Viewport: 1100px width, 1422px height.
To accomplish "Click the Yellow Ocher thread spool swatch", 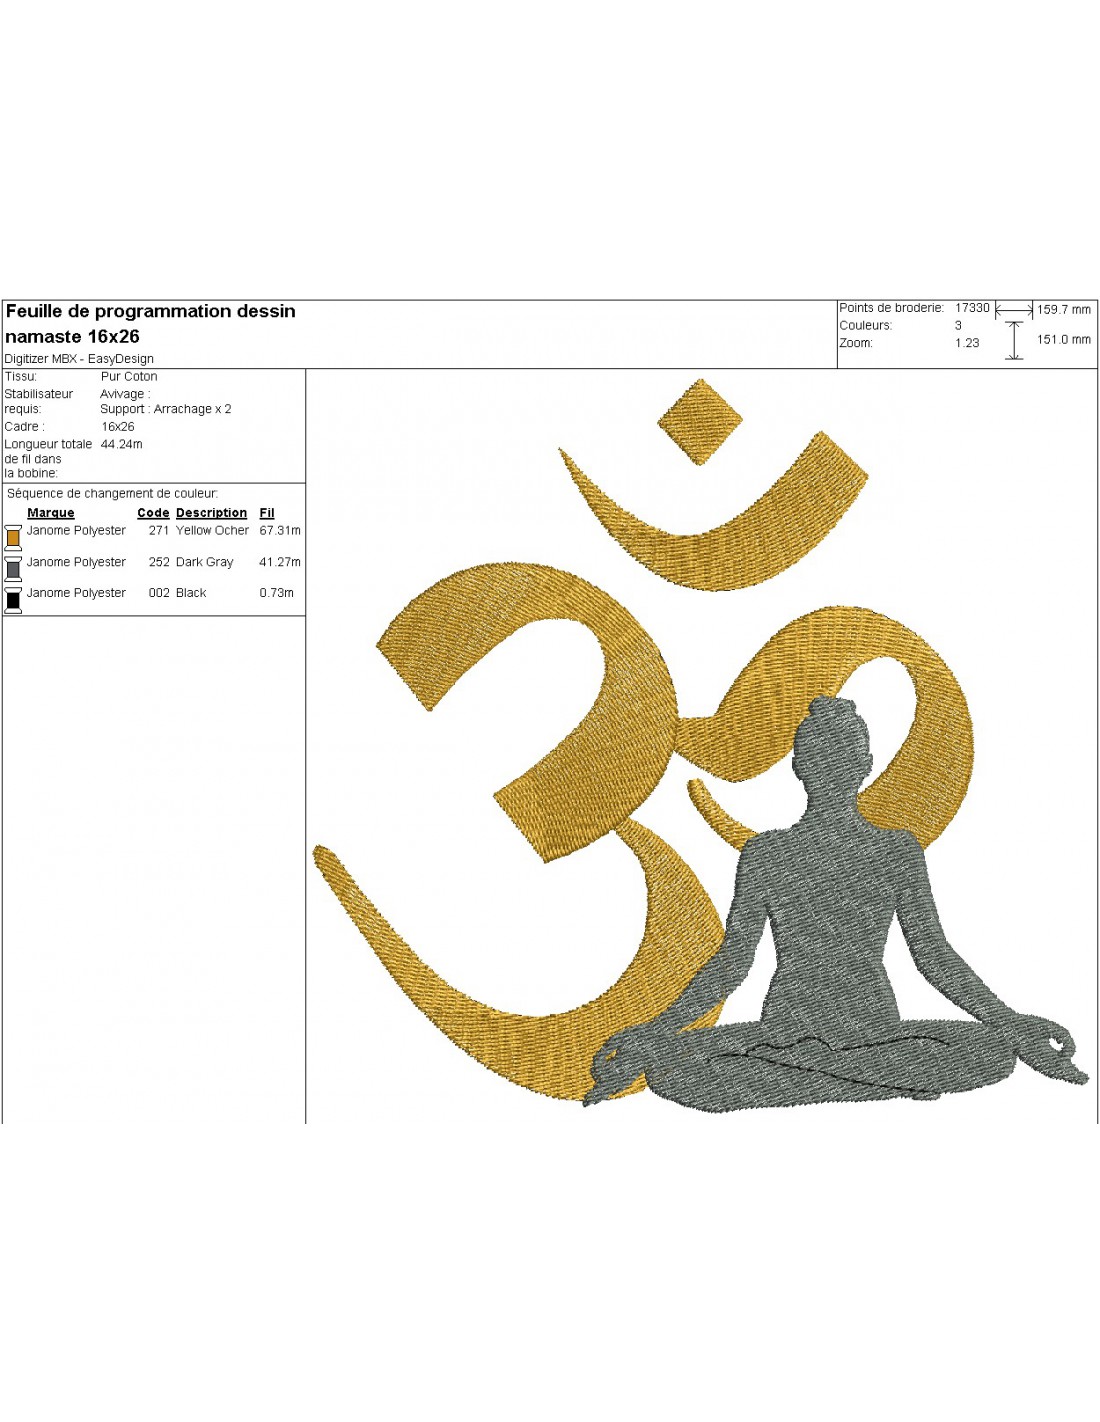I will (13, 537).
